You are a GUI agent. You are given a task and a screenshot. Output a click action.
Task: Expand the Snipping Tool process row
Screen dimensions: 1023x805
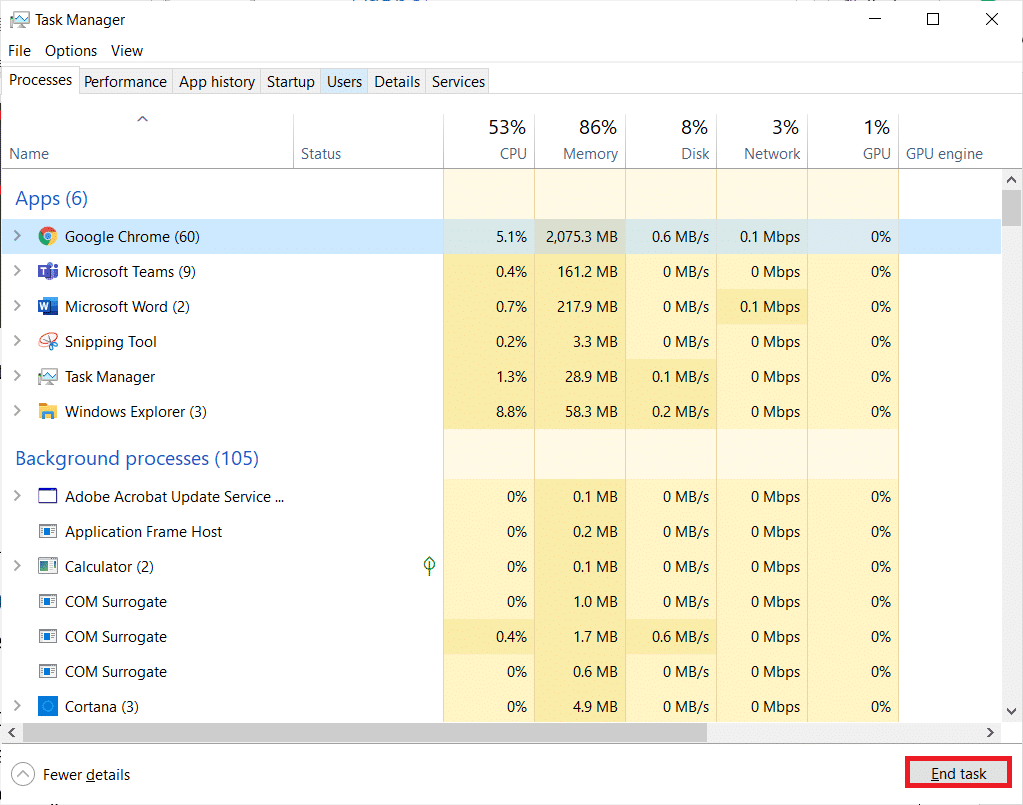18,341
